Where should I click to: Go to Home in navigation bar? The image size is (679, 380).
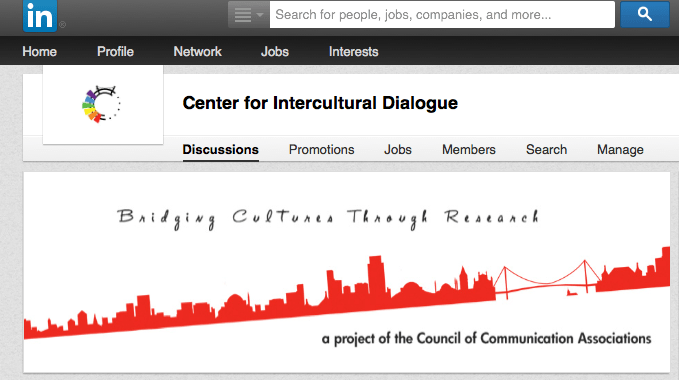(x=39, y=52)
